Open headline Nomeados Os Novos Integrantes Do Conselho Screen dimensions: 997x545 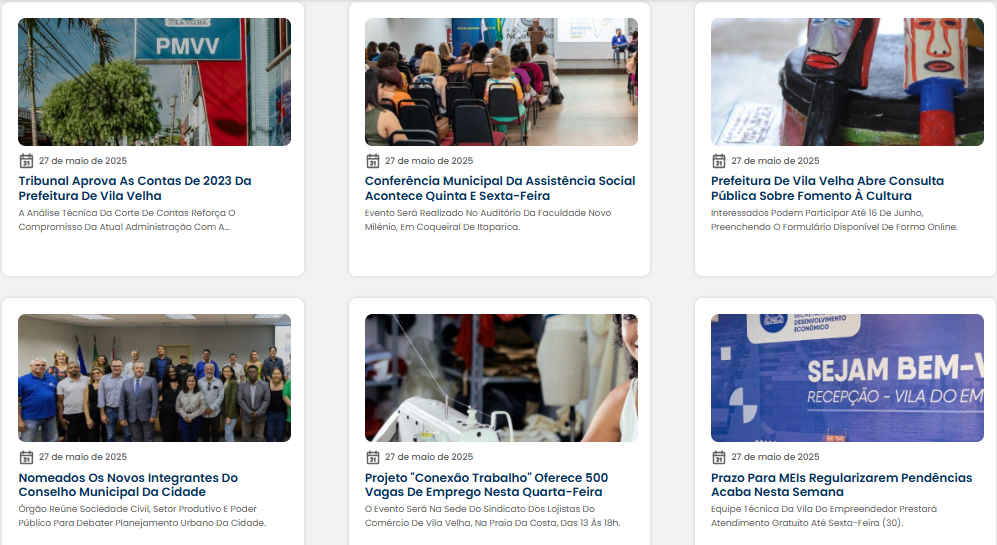pos(128,485)
